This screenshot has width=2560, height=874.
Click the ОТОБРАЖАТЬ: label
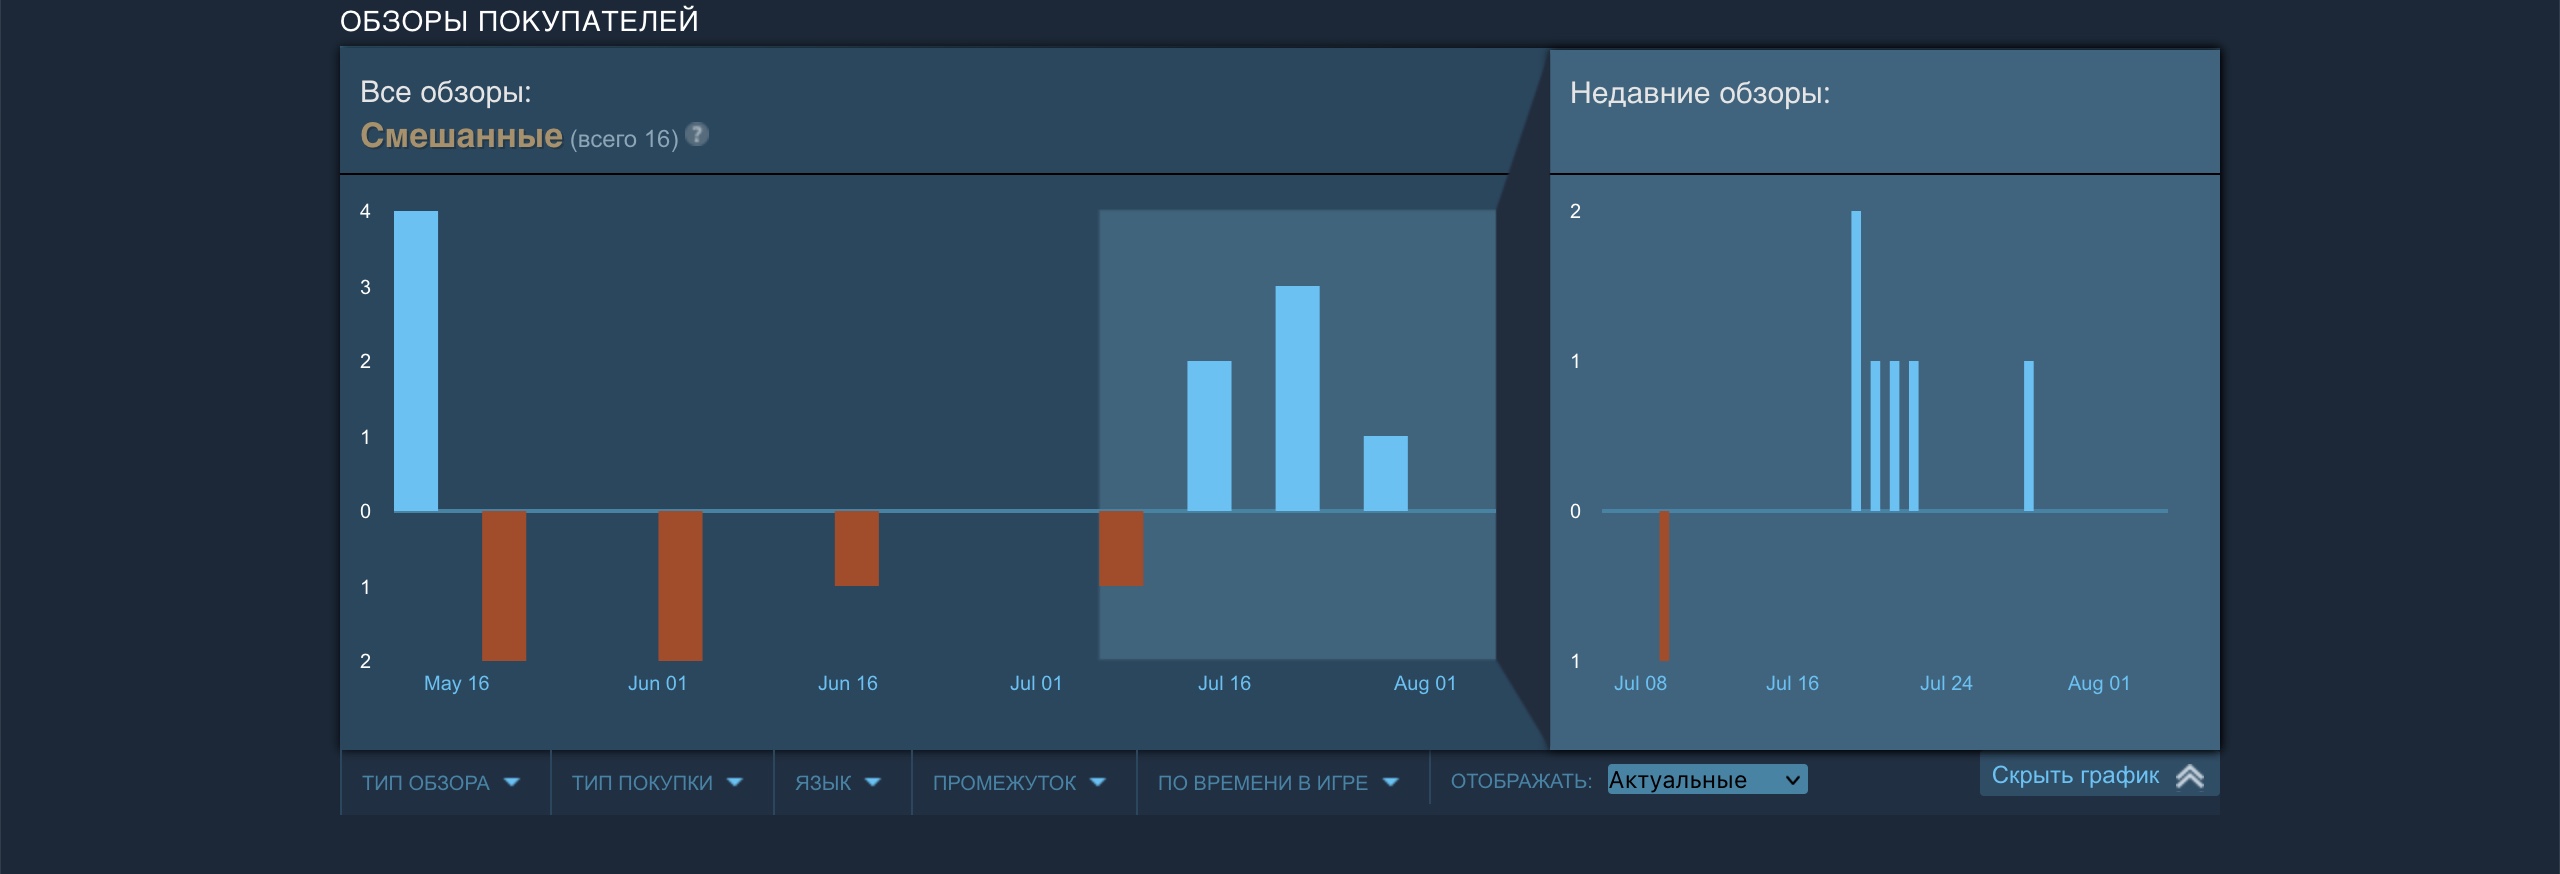click(x=1521, y=781)
